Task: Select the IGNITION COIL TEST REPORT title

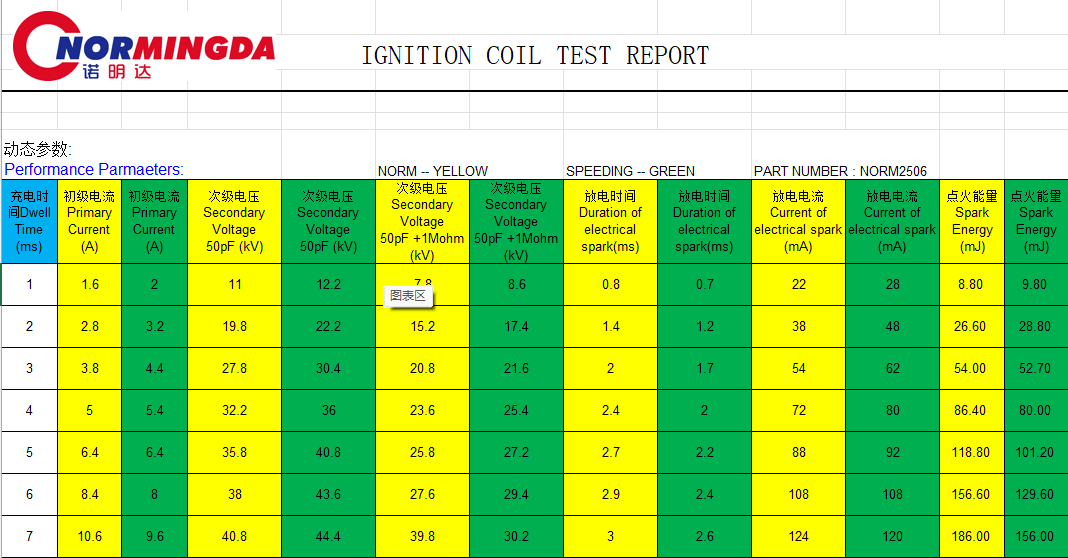Action: tap(535, 56)
